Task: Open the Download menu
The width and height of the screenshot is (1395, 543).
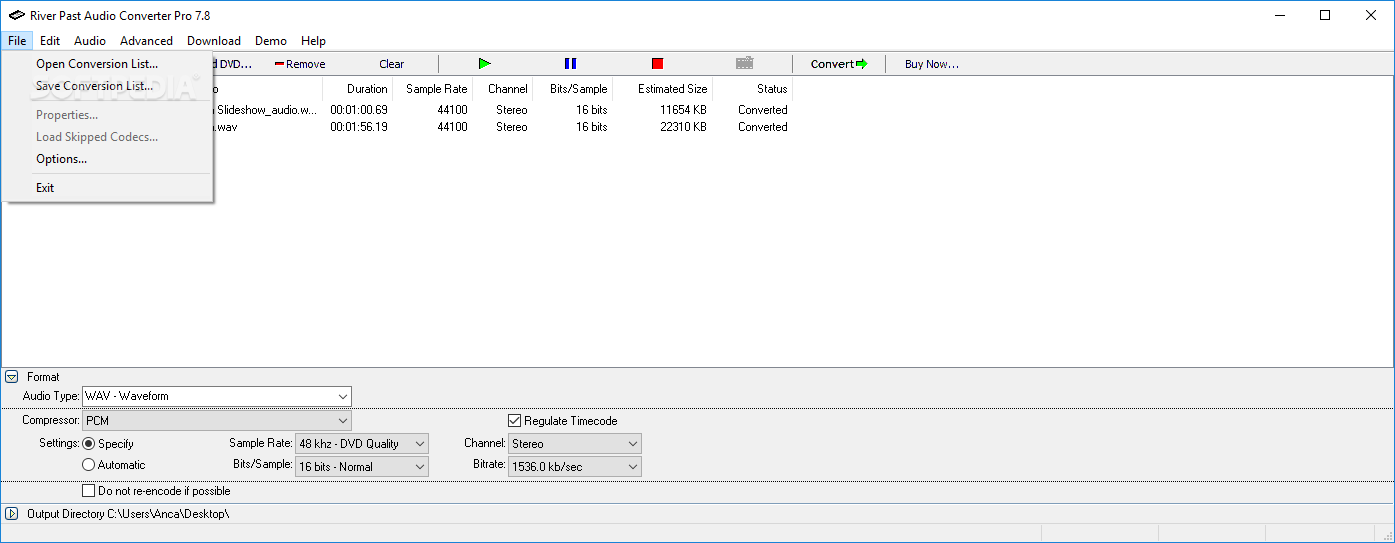Action: (x=214, y=41)
